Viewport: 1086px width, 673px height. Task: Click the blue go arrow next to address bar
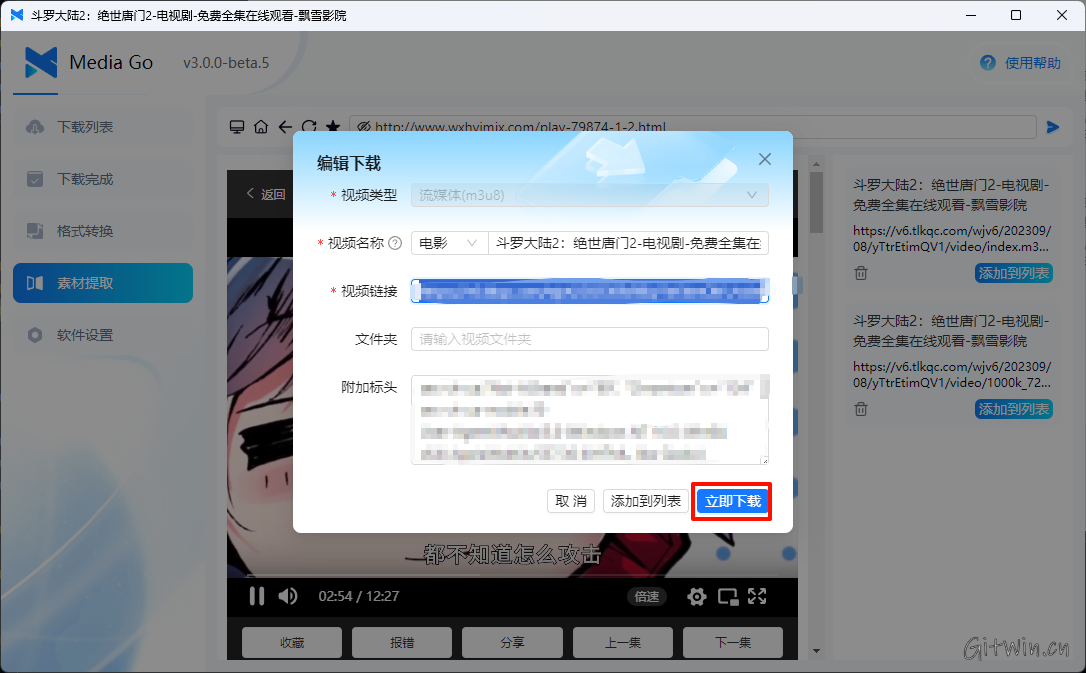1051,127
